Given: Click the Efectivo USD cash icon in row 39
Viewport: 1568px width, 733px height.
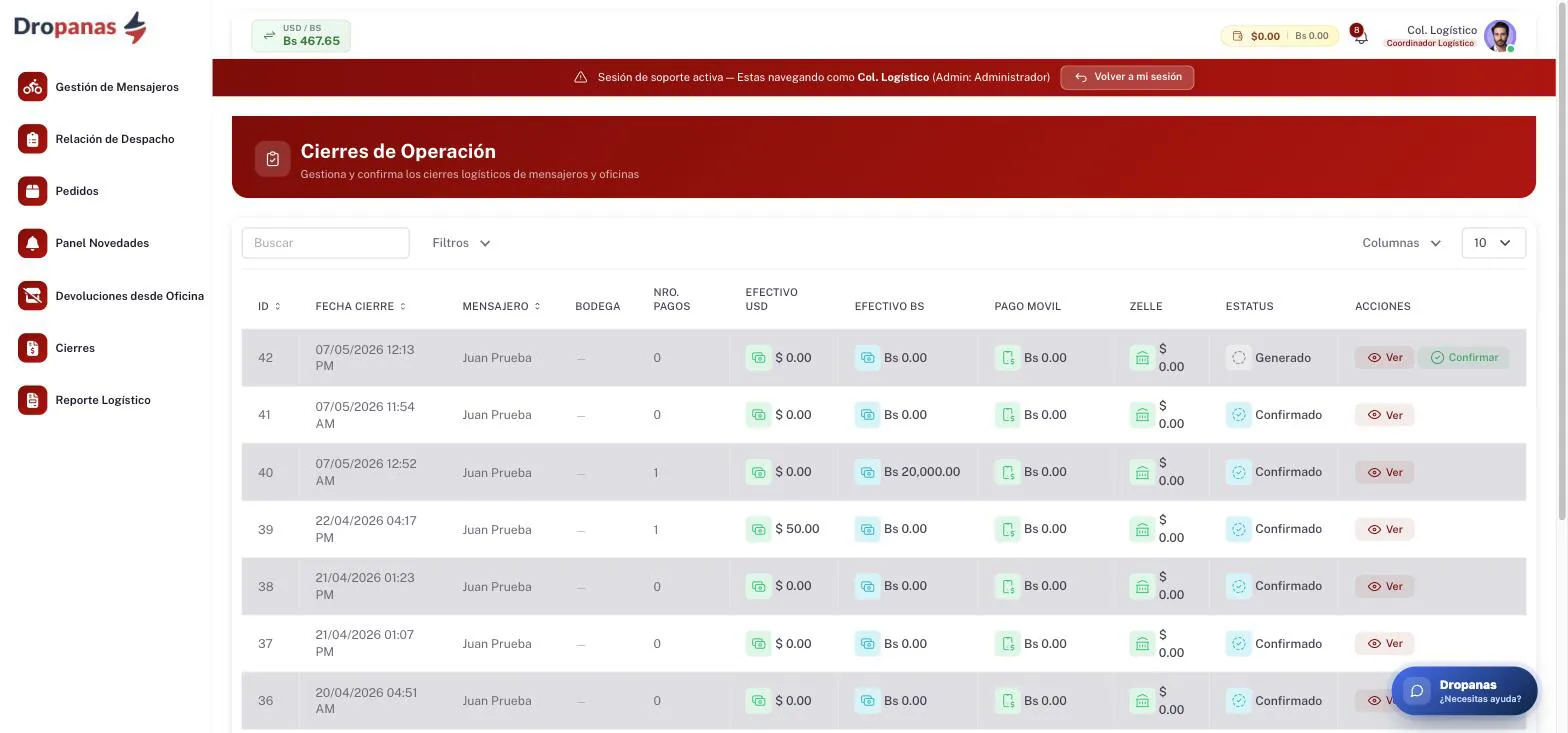Looking at the screenshot, I should (x=758, y=529).
